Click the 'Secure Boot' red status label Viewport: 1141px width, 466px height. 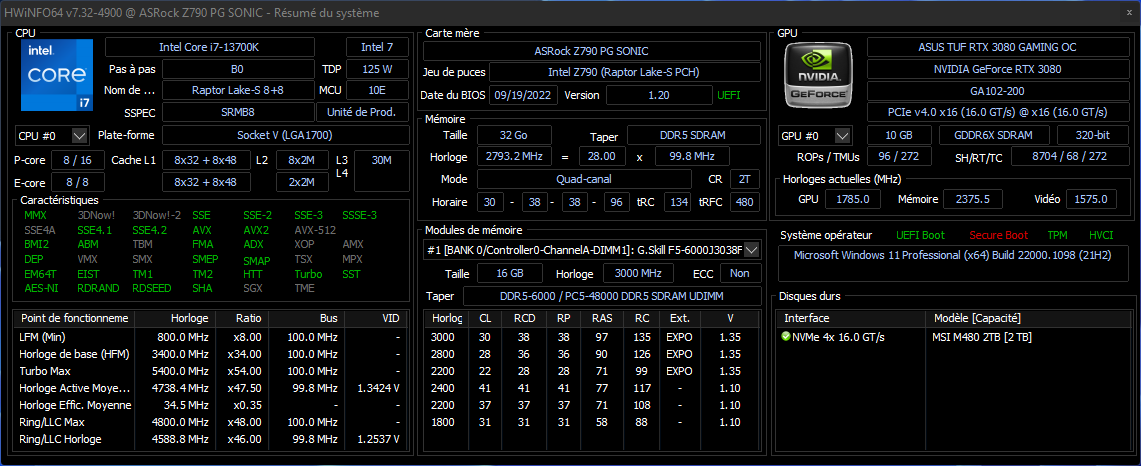(998, 235)
